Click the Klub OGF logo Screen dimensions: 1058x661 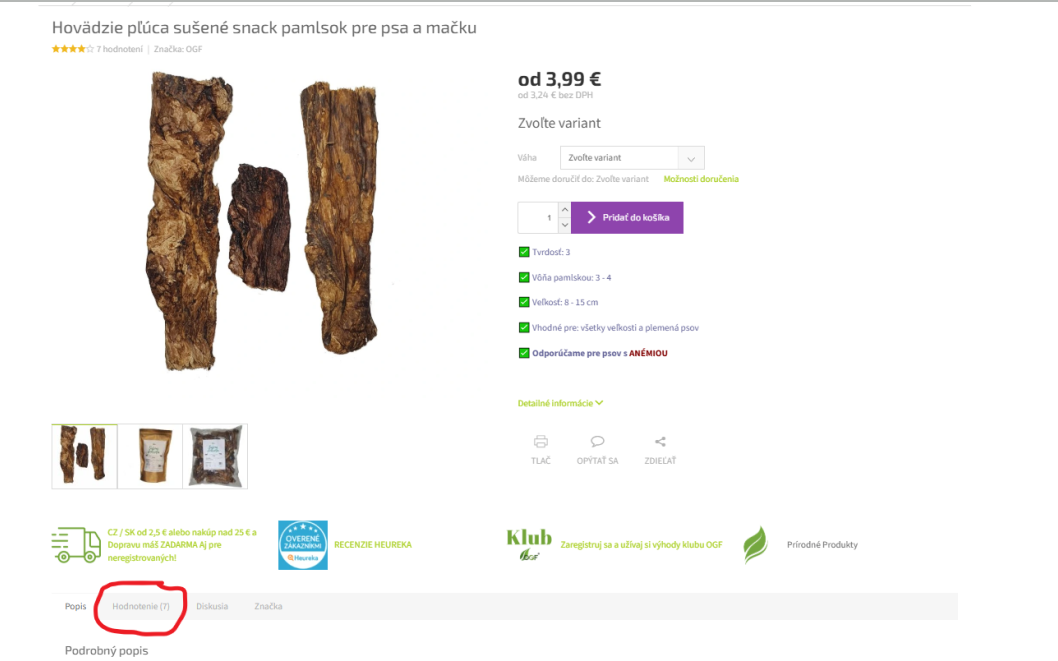coord(529,545)
